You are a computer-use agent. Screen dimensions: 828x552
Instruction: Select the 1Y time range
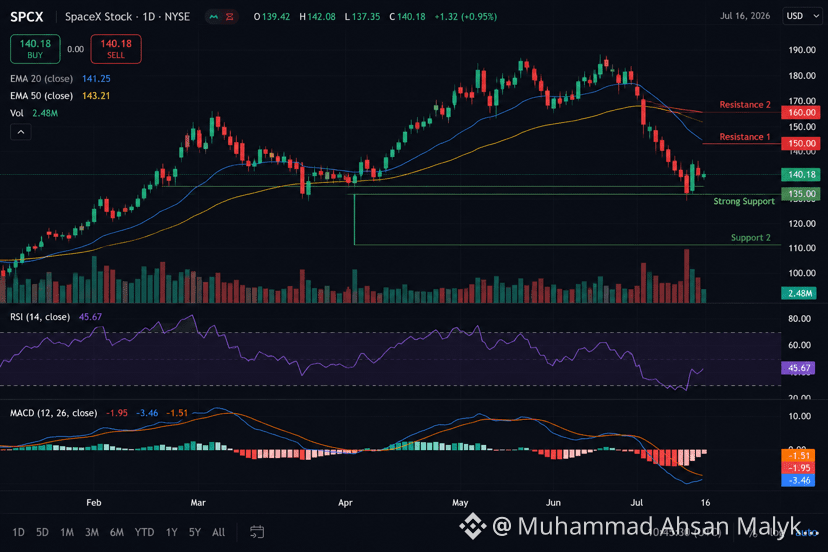tap(172, 532)
